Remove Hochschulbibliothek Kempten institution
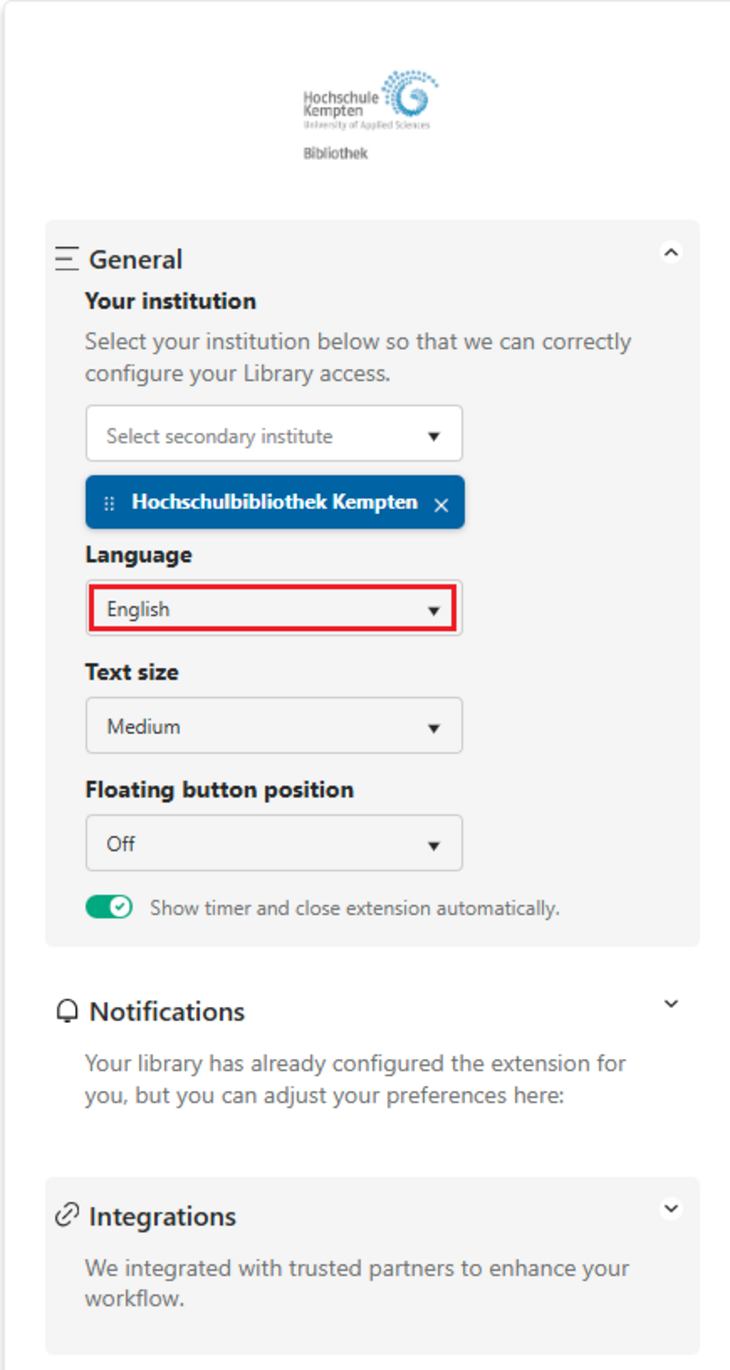The image size is (730, 1370). 441,505
